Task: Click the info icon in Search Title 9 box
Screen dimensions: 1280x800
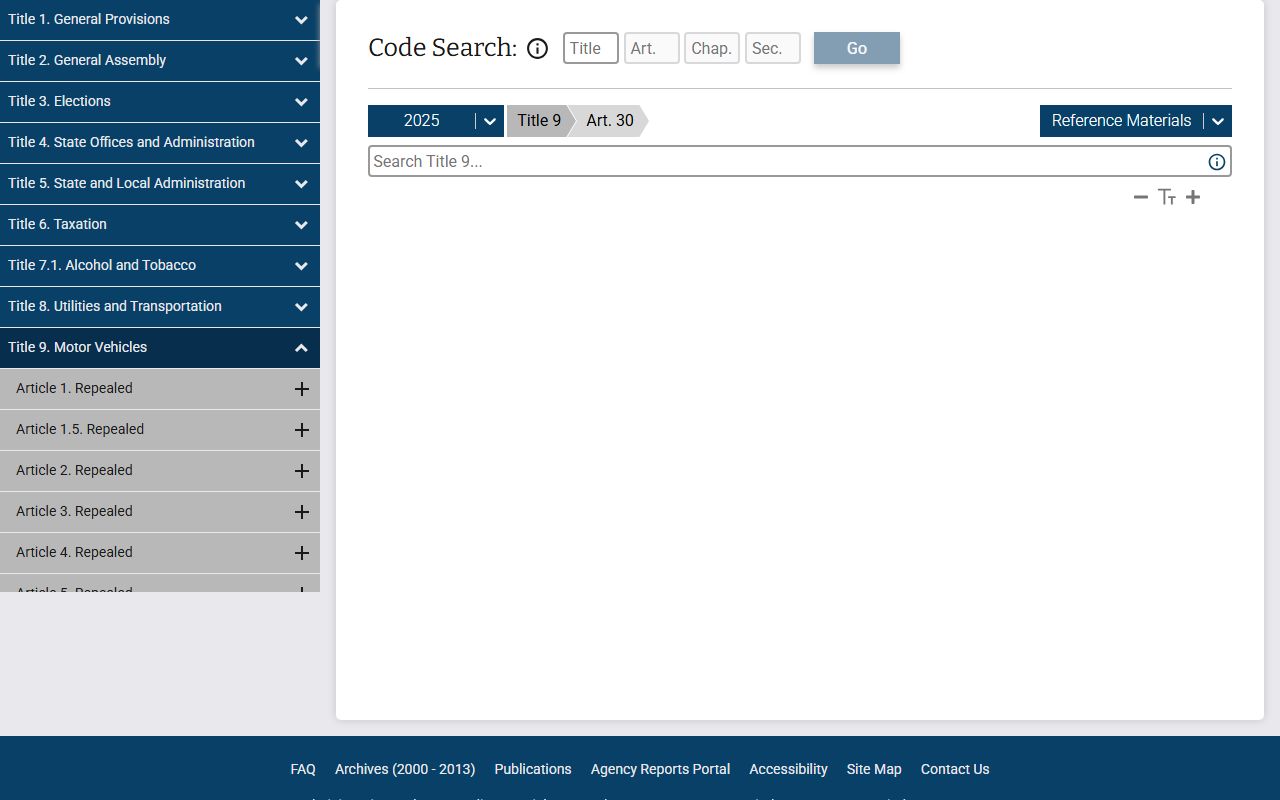Action: [1216, 162]
